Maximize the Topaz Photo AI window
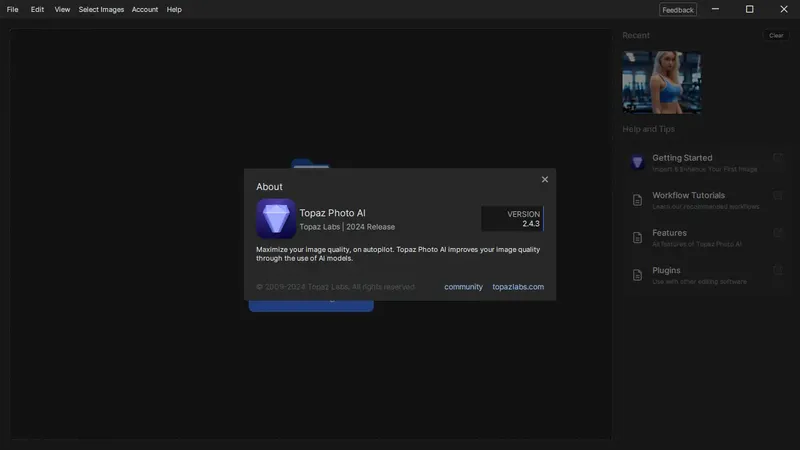This screenshot has height=450, width=800. click(x=749, y=9)
